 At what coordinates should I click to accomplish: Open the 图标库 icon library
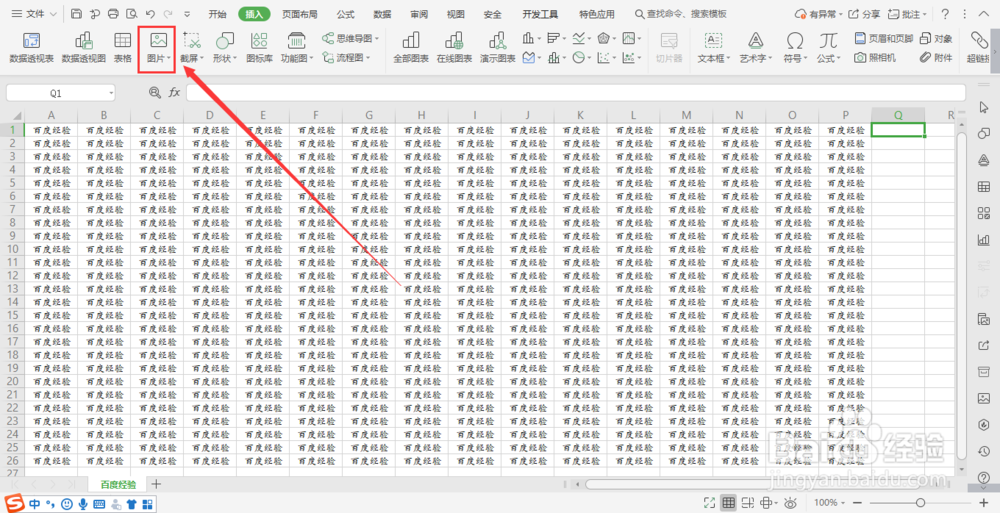(x=259, y=48)
